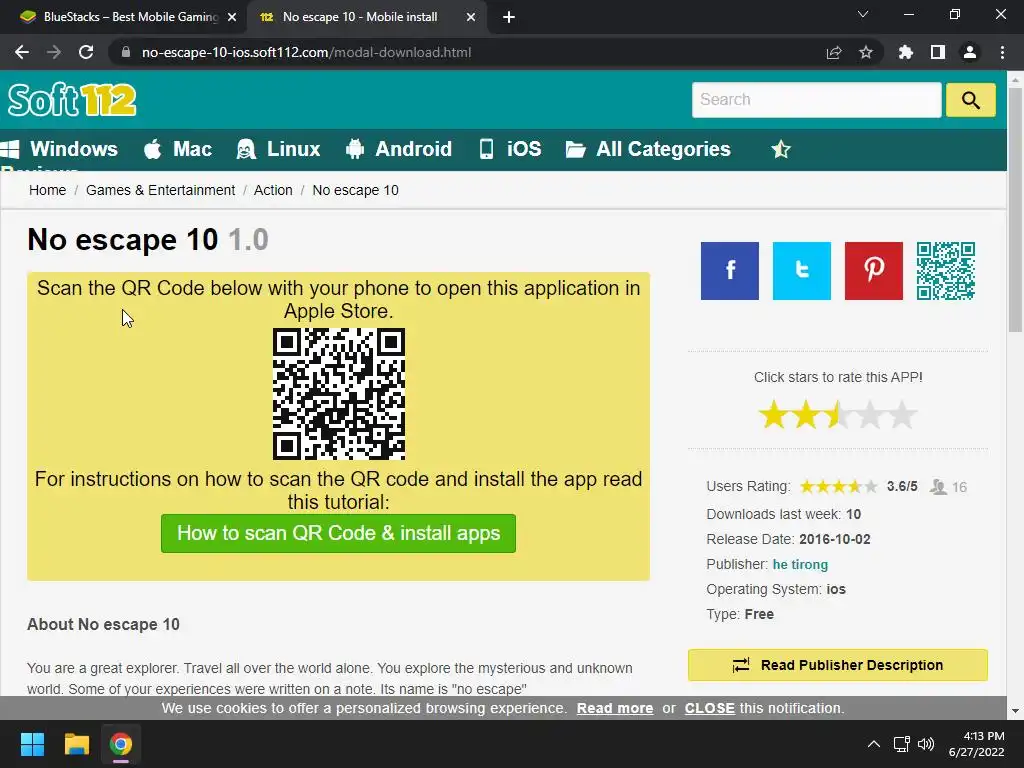Open the tab search chevron

pos(863,14)
